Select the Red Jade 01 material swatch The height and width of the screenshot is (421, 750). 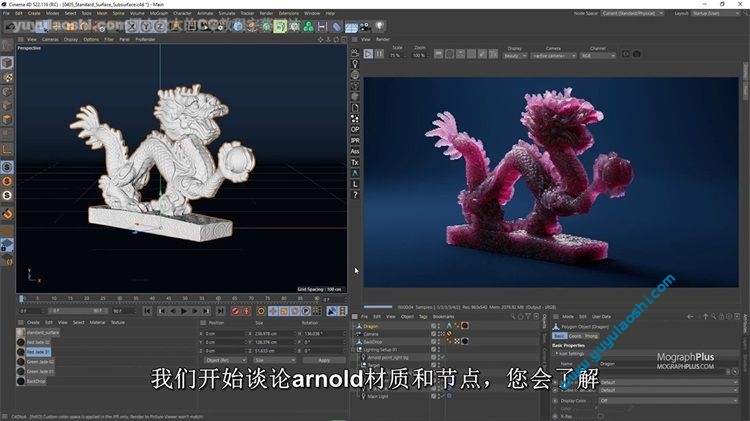point(21,352)
